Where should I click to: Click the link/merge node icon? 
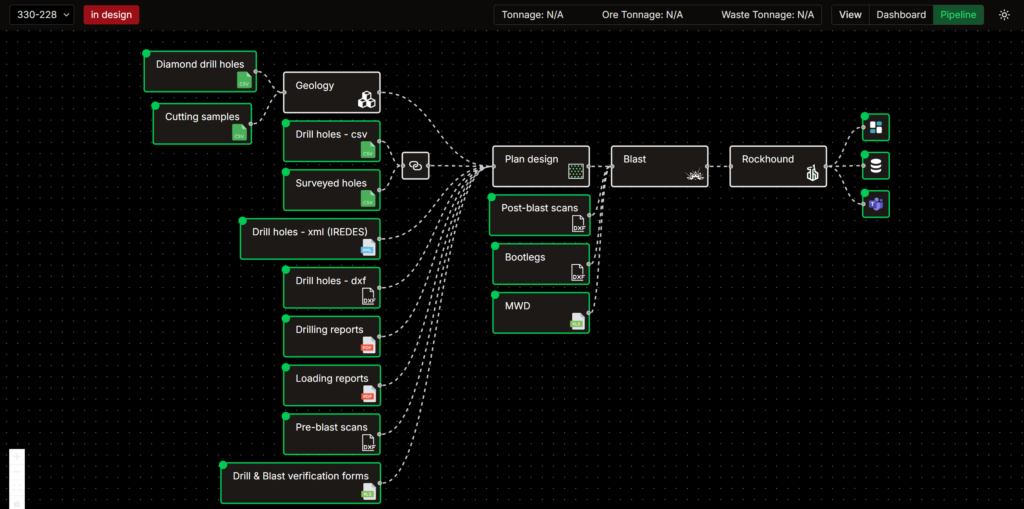[415, 166]
